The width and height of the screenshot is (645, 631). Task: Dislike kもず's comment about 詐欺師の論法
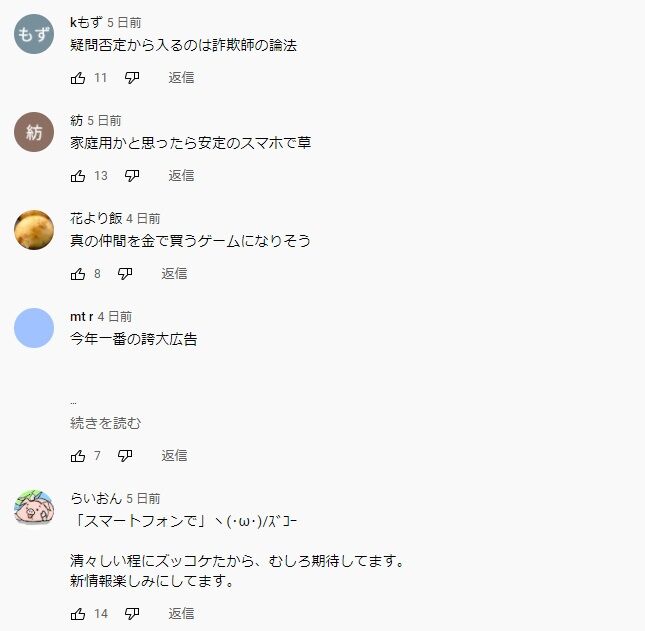click(132, 78)
